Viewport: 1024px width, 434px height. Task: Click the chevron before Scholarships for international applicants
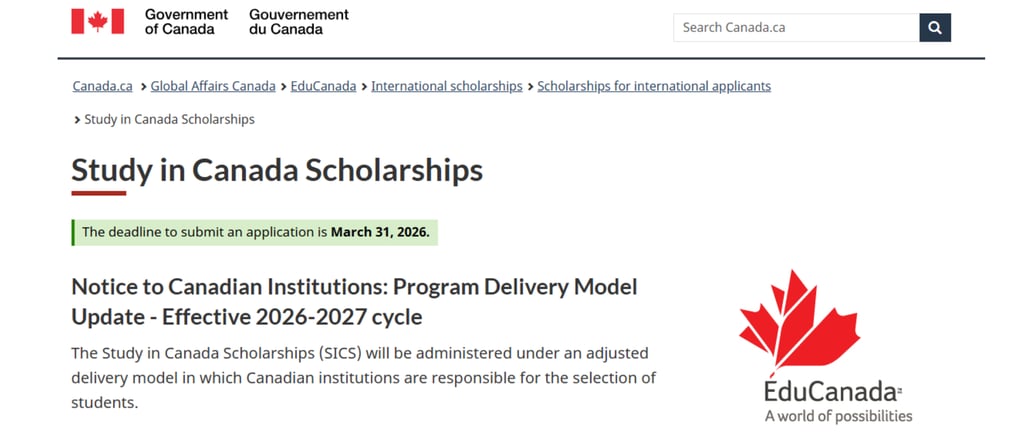pyautogui.click(x=531, y=86)
